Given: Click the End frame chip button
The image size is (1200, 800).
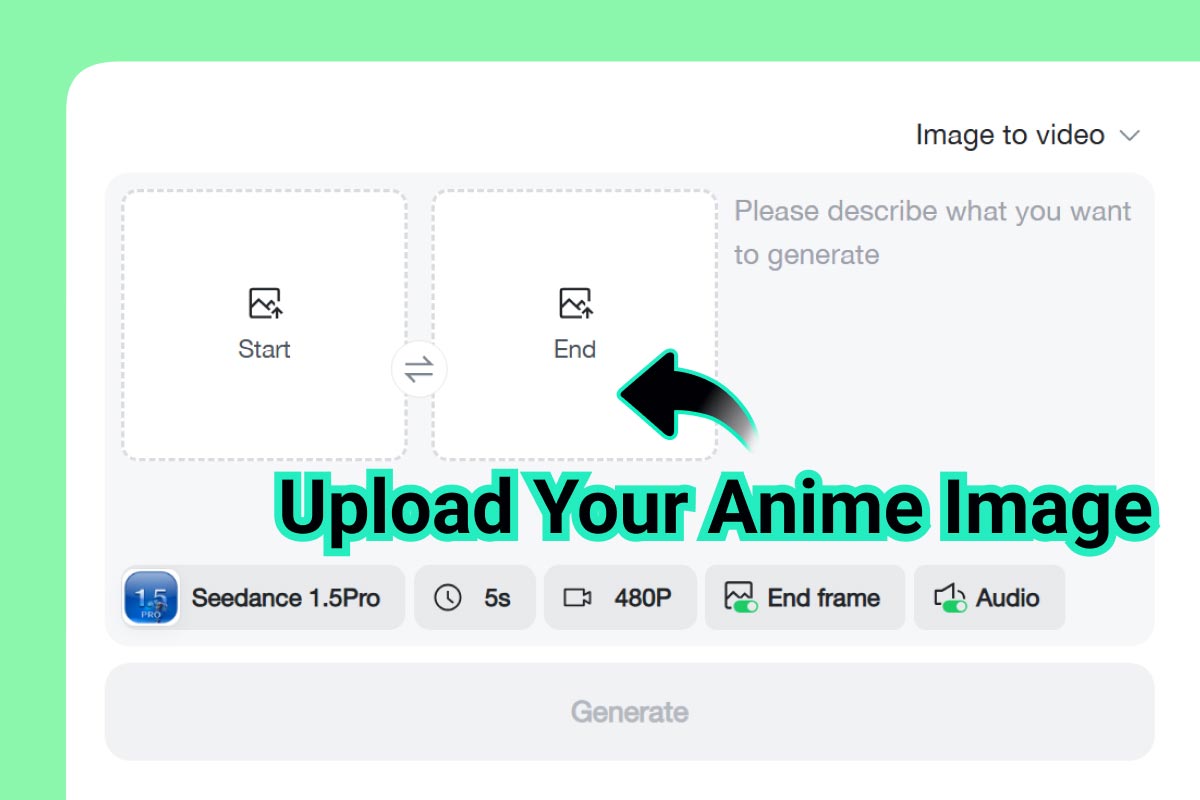Looking at the screenshot, I should click(804, 597).
